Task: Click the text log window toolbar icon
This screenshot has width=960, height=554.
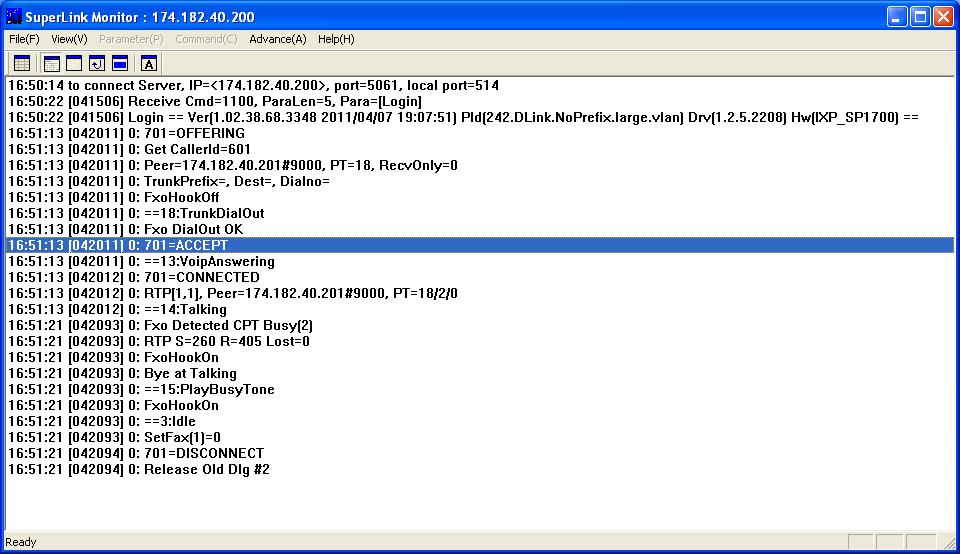Action: tap(51, 63)
